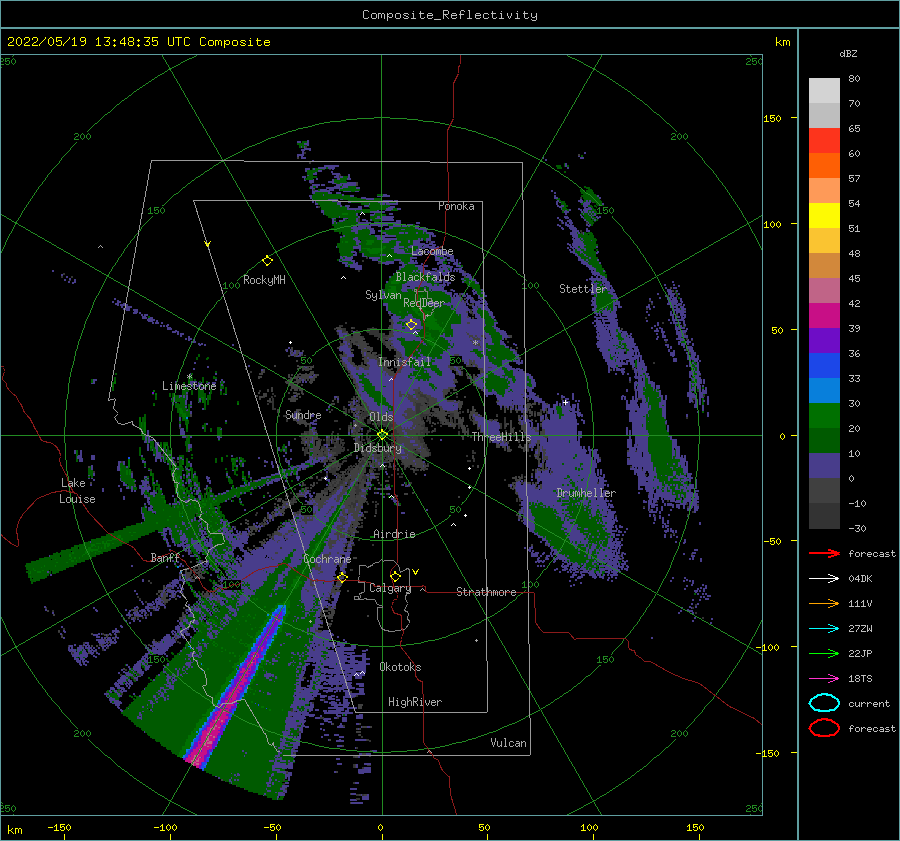900x841 pixels.
Task: Click the 'RedDeer' map label
Action: 424,303
